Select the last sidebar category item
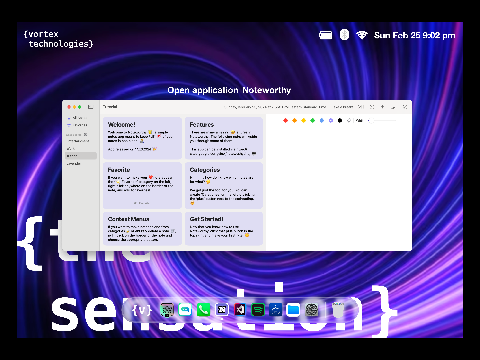This screenshot has height=360, width=480. [74, 164]
